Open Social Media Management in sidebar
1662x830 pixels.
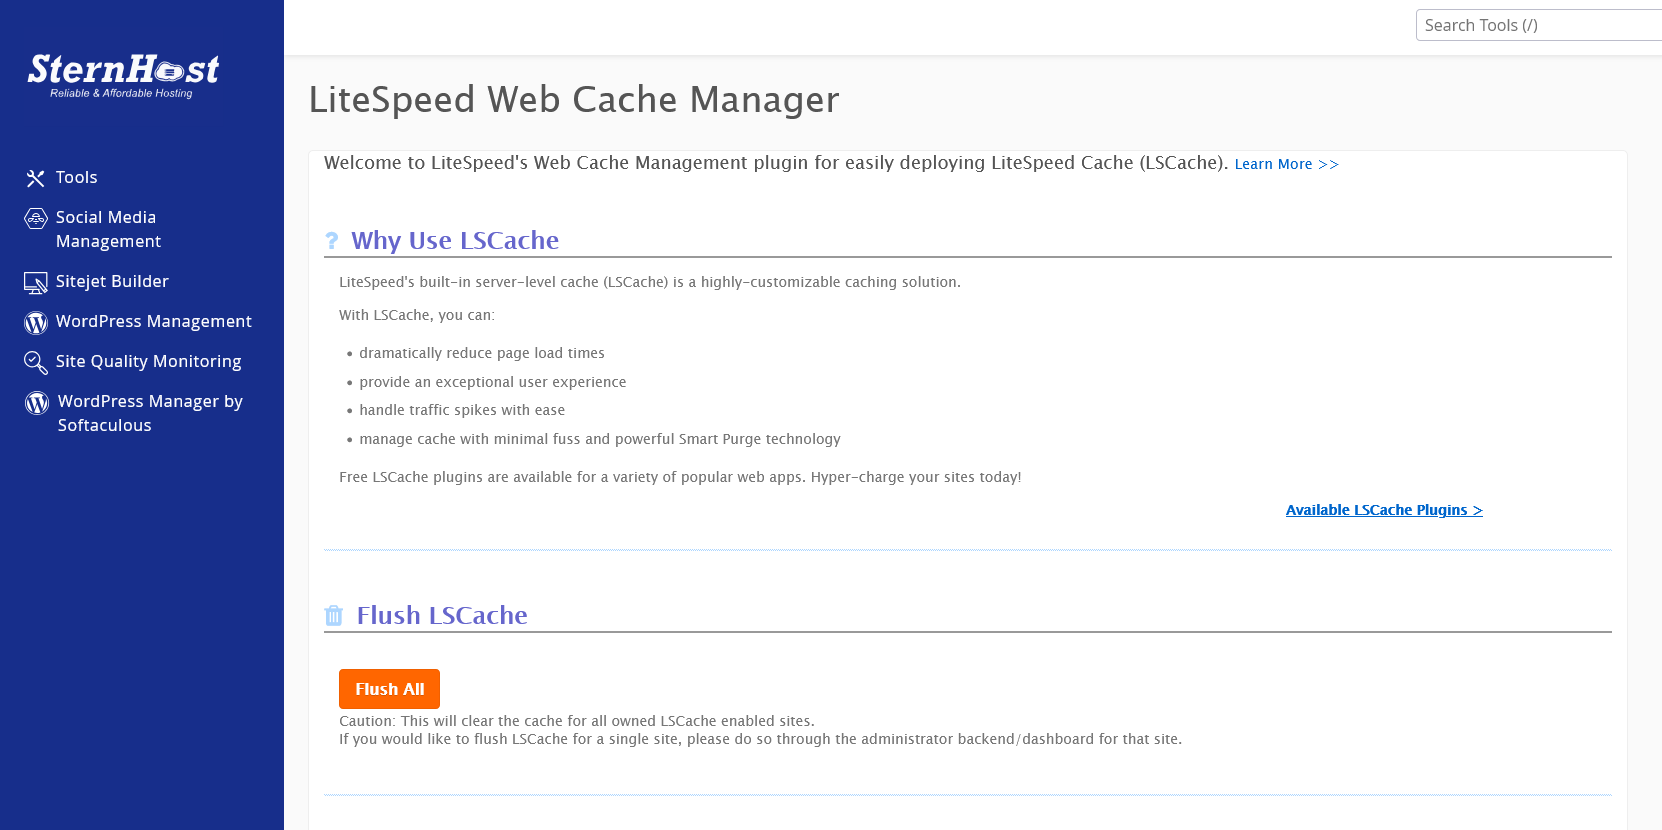click(x=108, y=229)
